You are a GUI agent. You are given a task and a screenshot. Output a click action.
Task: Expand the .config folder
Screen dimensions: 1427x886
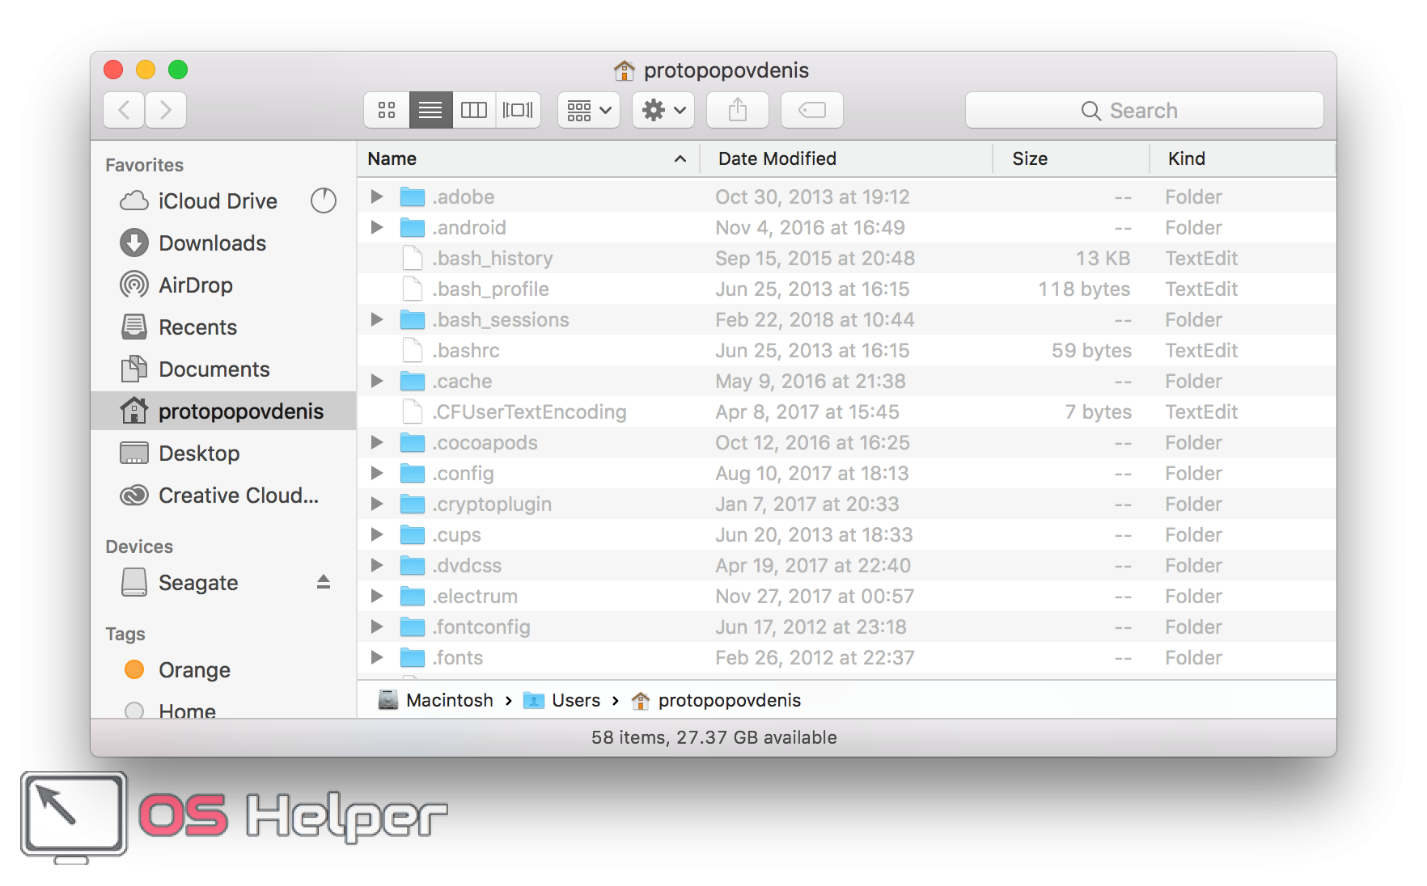(377, 473)
